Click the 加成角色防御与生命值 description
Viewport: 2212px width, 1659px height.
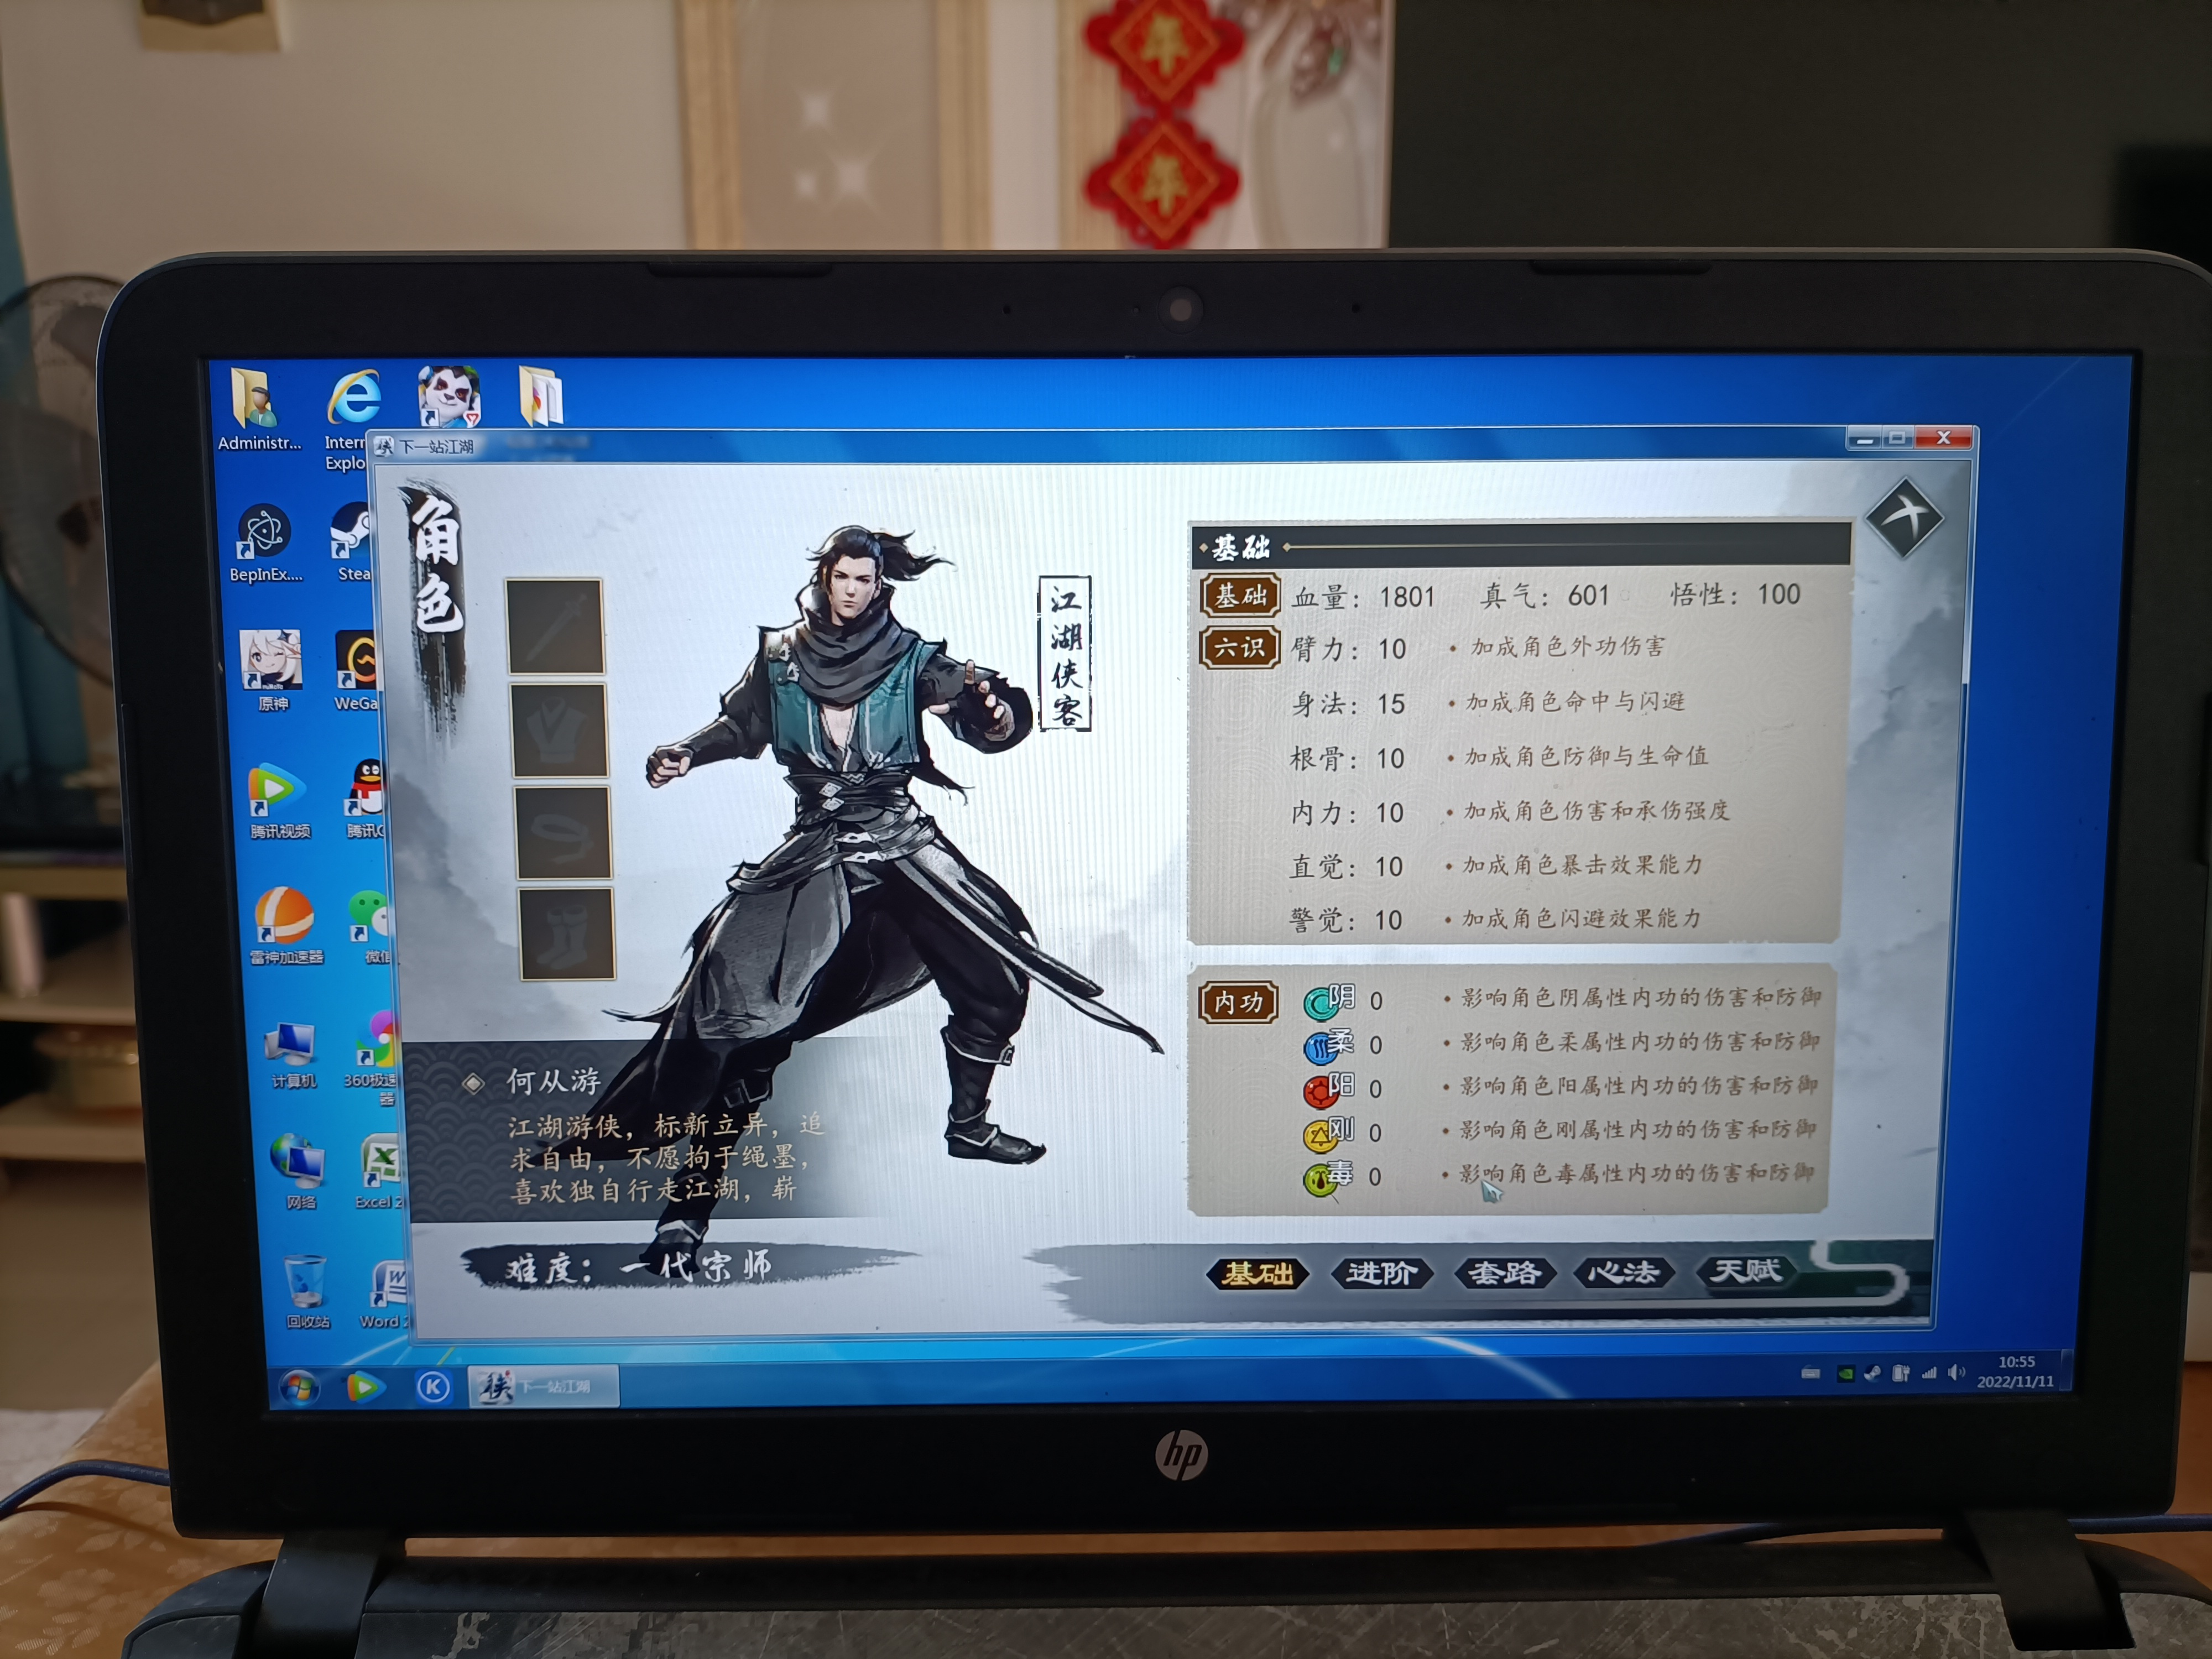[1586, 757]
